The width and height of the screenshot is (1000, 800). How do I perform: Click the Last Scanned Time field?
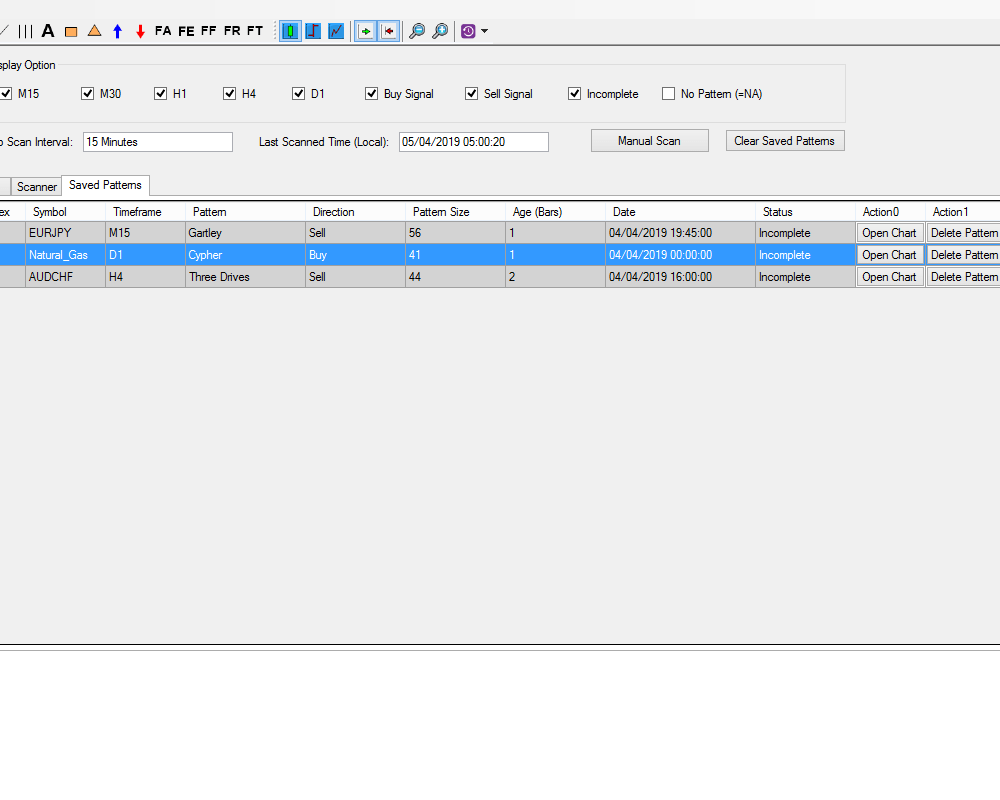click(x=473, y=142)
